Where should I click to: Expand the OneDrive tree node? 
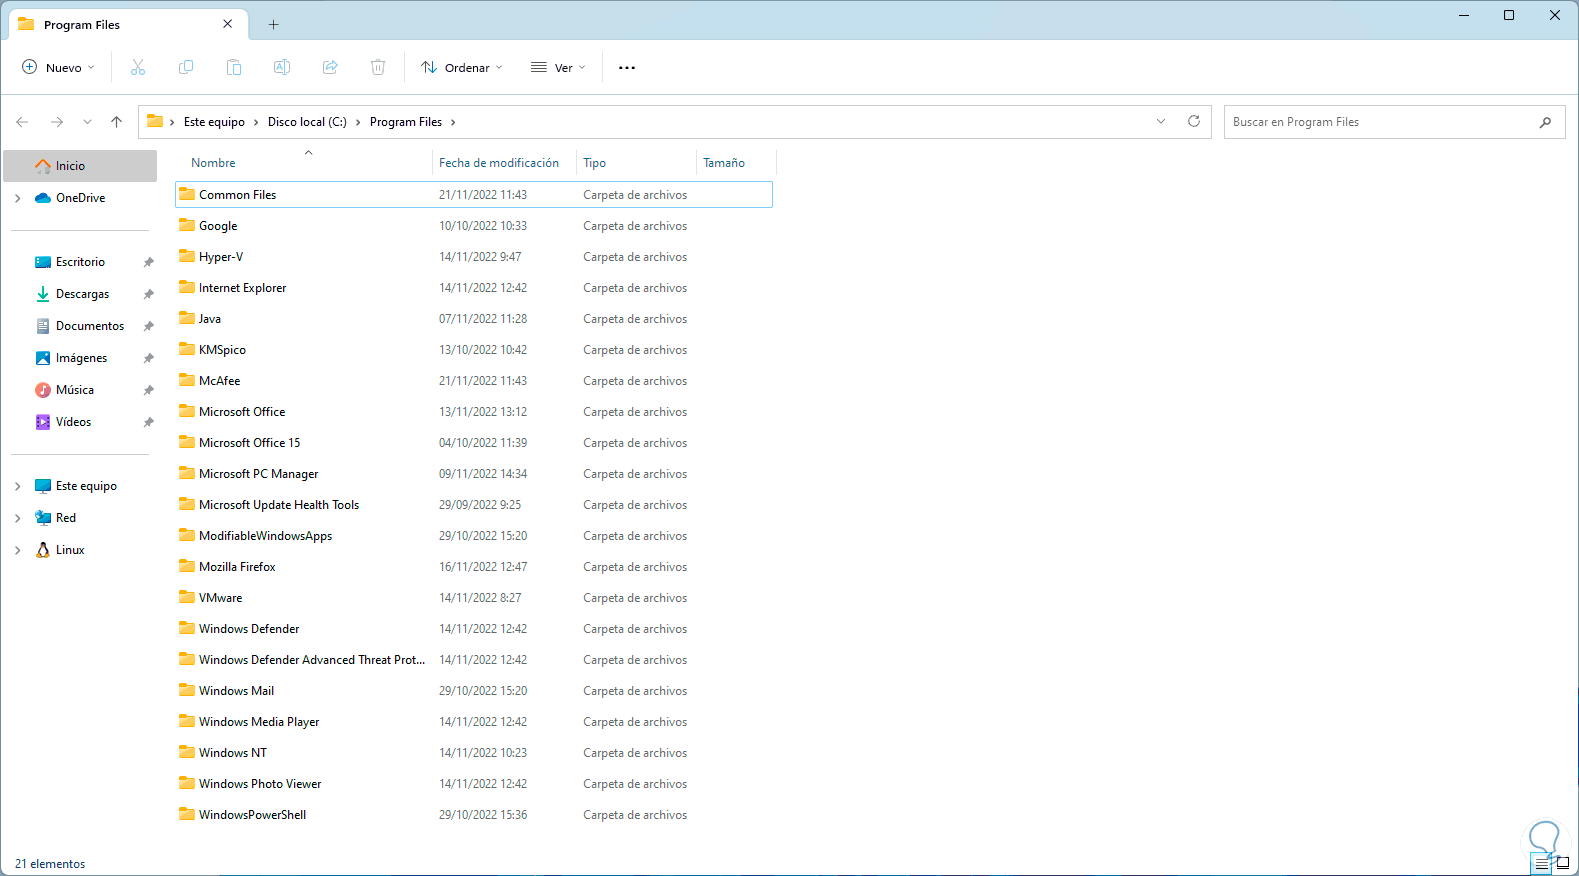[x=18, y=198]
